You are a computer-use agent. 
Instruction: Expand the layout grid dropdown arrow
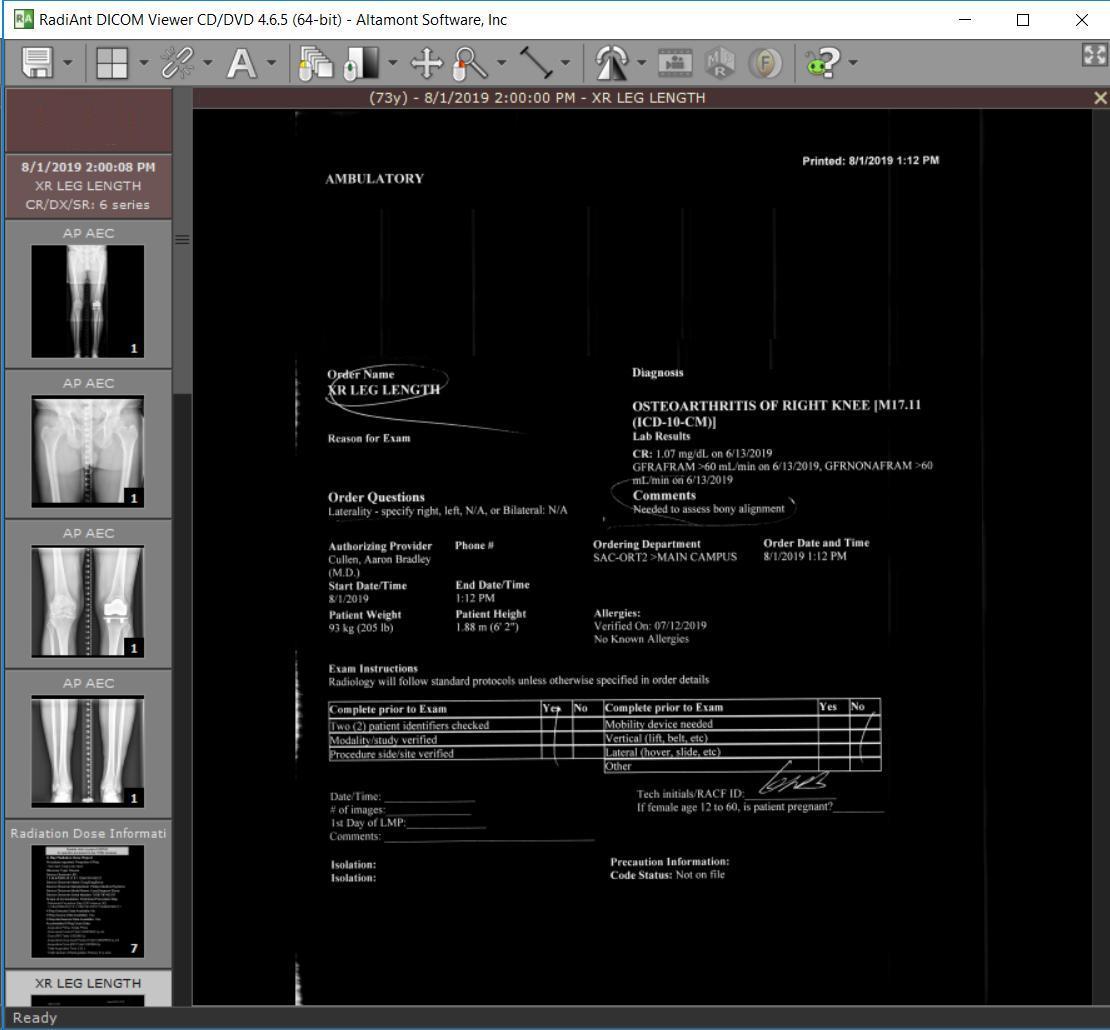144,62
